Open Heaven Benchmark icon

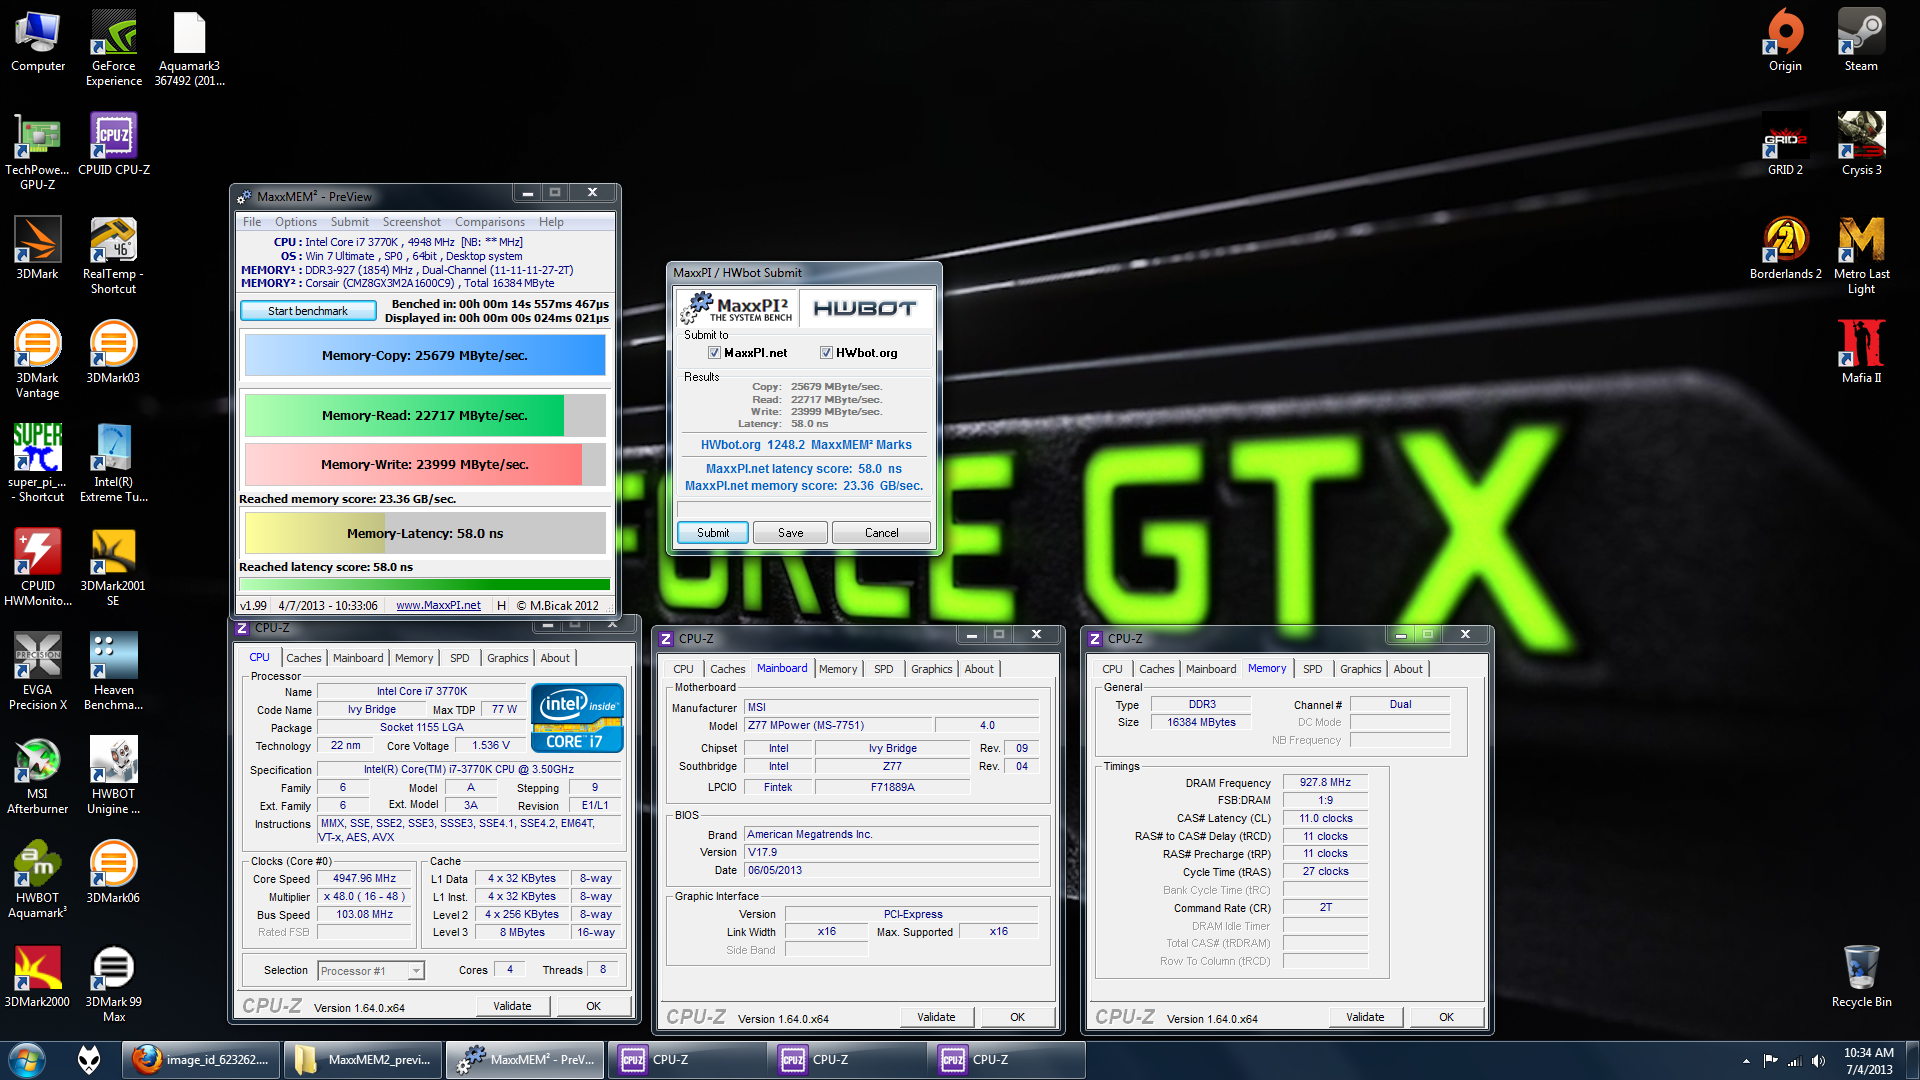114,671
